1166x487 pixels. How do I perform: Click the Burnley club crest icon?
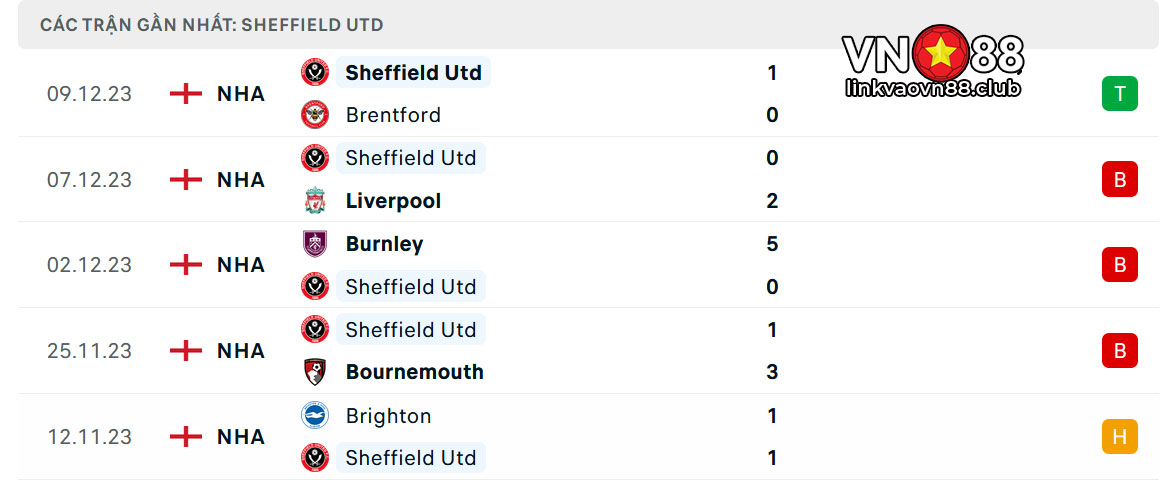click(315, 244)
